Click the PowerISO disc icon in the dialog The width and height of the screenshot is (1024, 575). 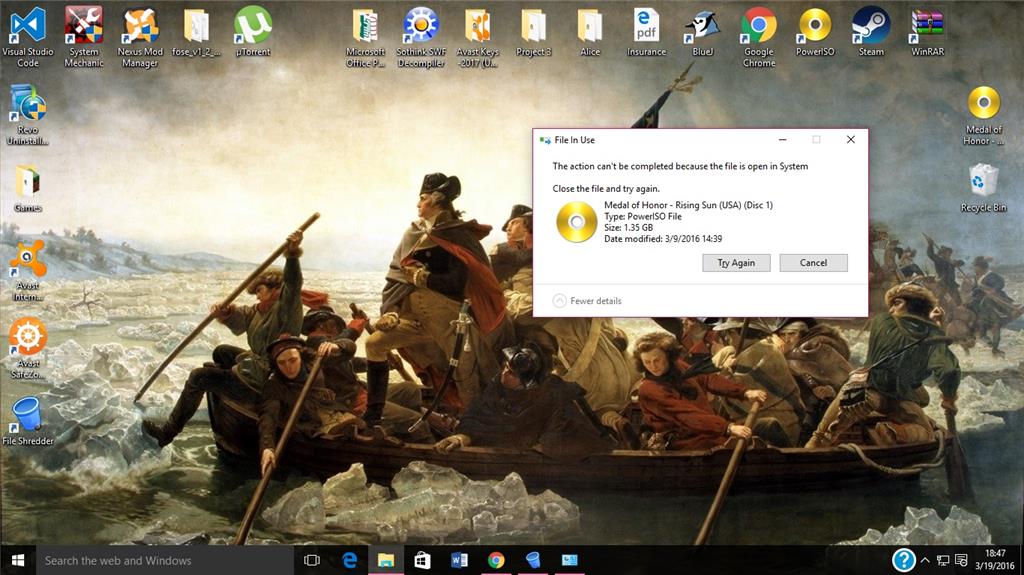coord(576,222)
